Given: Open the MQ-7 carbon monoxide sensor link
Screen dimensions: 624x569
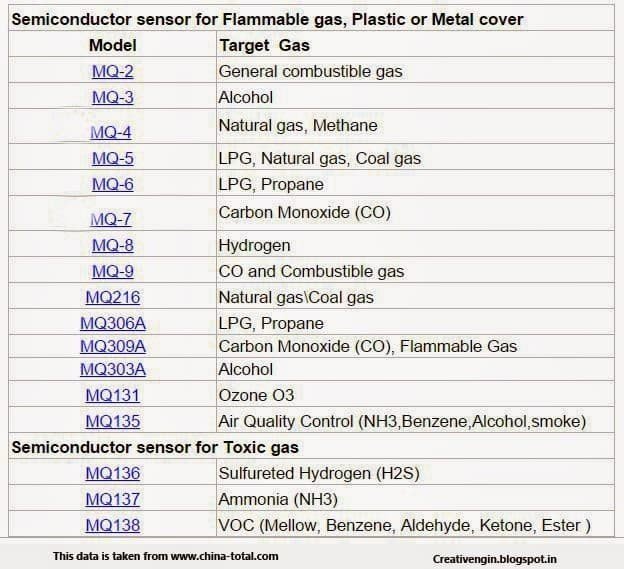Looking at the screenshot, I should (x=112, y=219).
